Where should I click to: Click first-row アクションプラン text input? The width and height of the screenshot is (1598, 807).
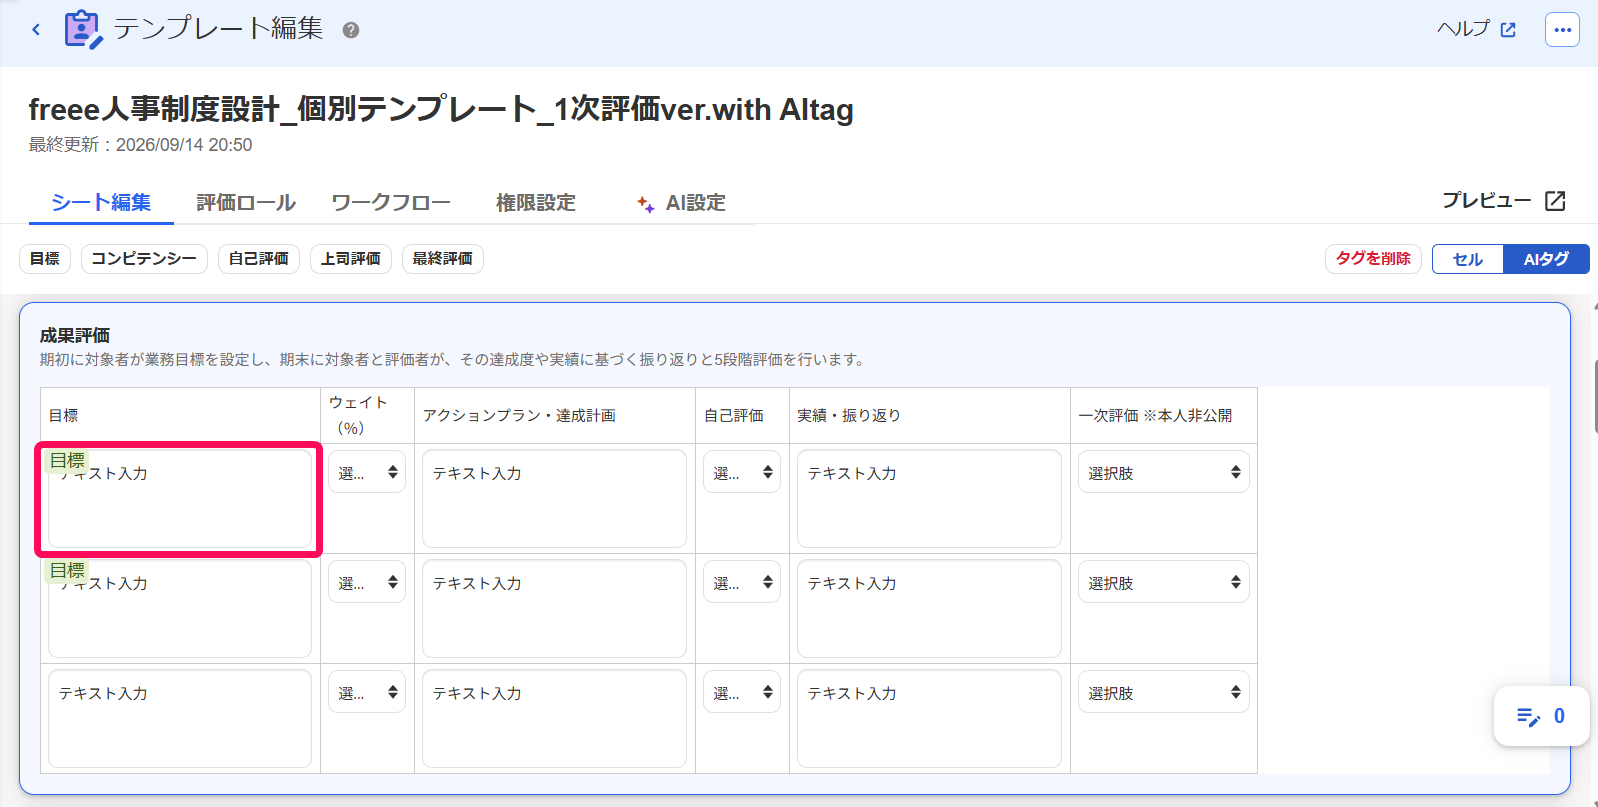click(555, 499)
